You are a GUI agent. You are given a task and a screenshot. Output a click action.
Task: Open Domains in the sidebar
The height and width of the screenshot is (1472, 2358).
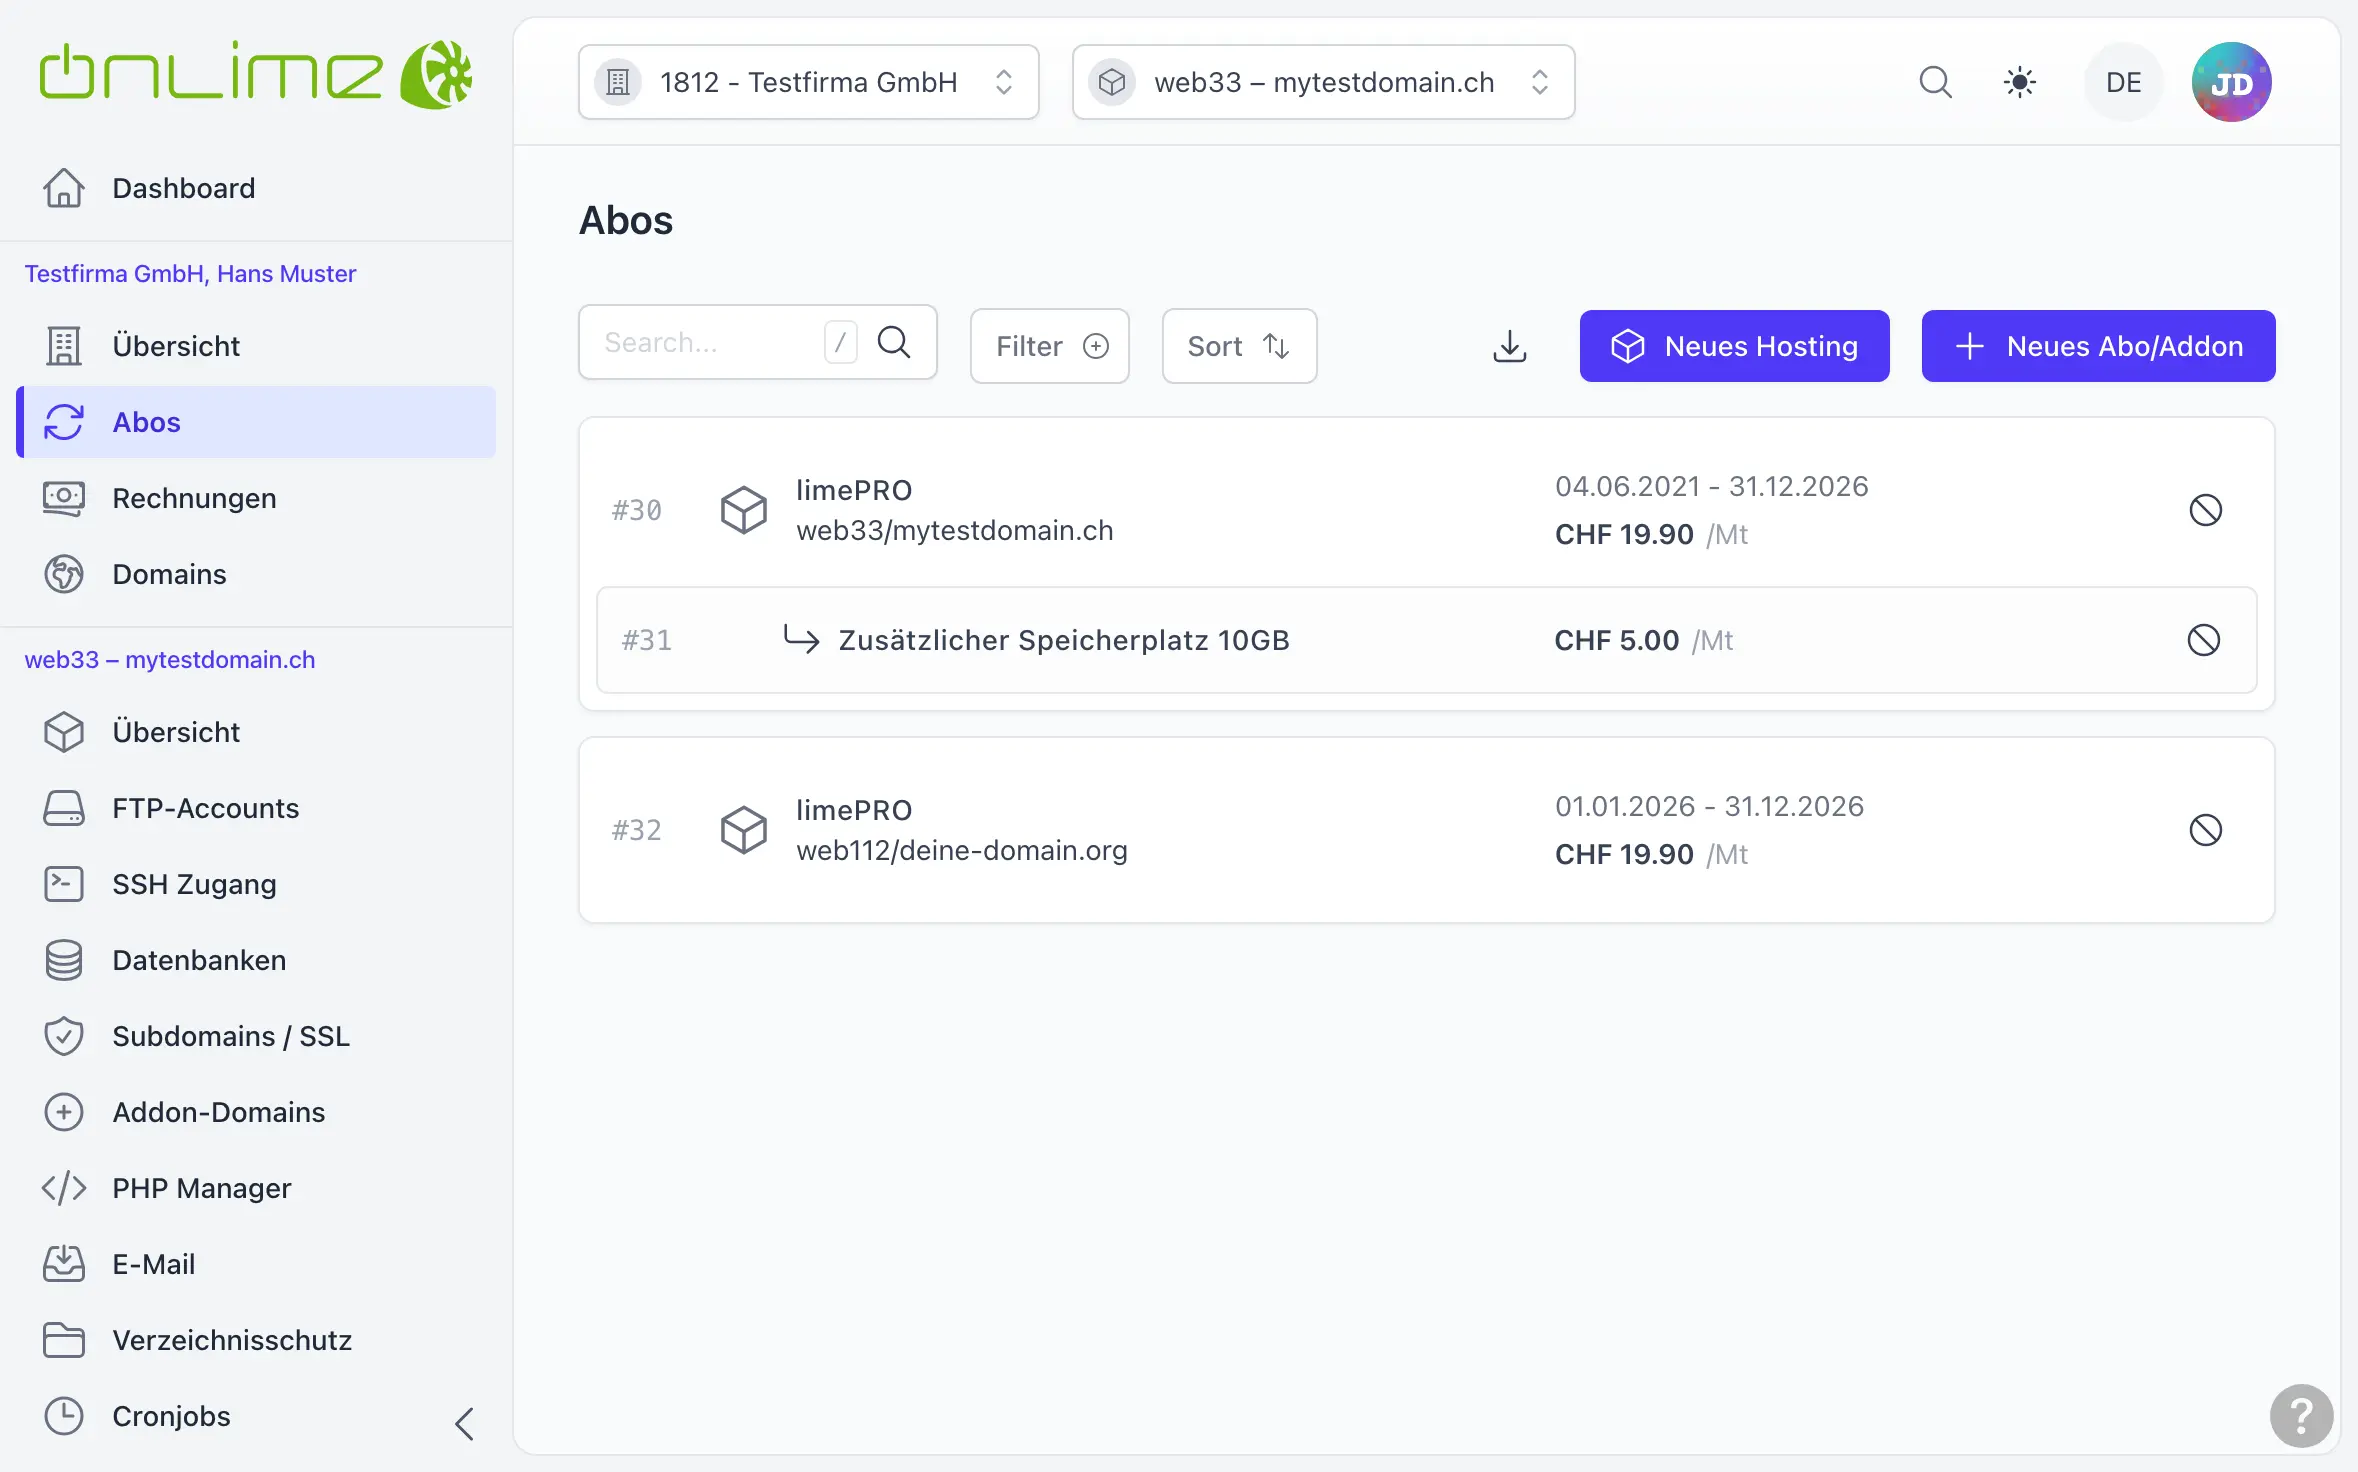(x=256, y=574)
